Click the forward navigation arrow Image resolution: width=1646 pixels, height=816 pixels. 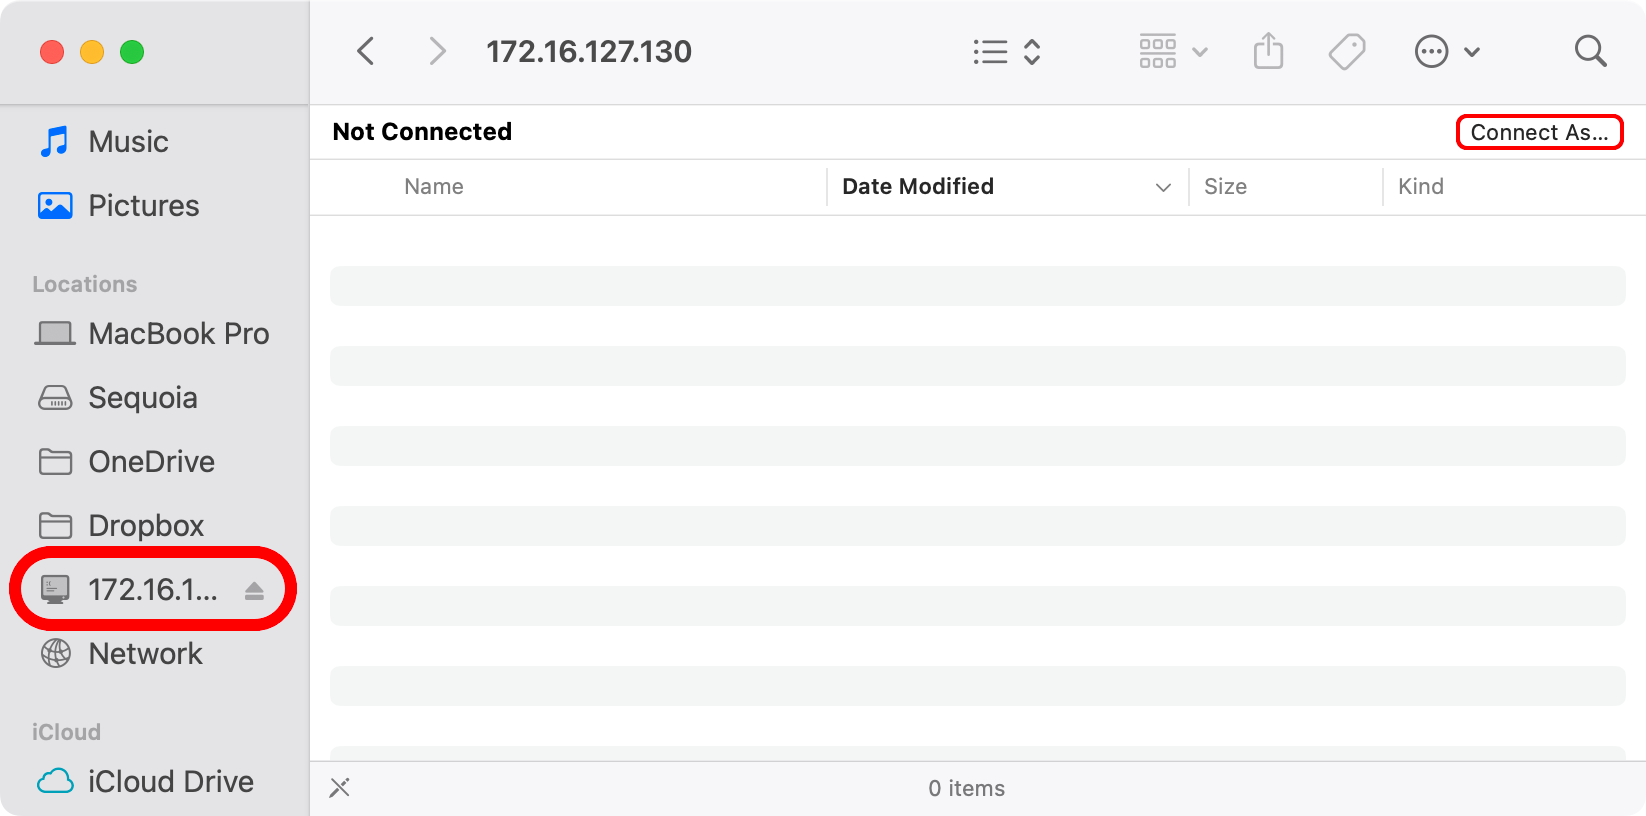[437, 51]
